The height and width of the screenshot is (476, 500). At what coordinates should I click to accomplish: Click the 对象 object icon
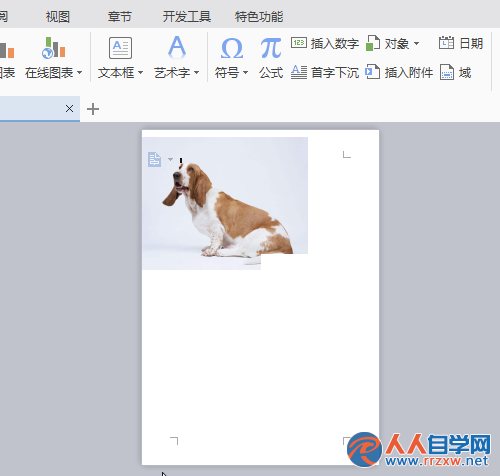[373, 43]
